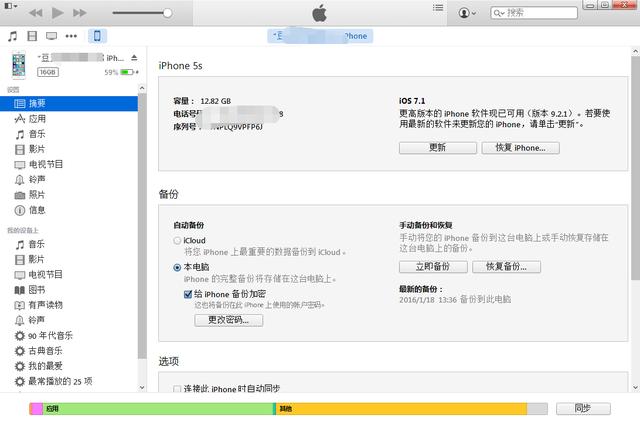Click the green 应用 storage segment

tap(158, 409)
